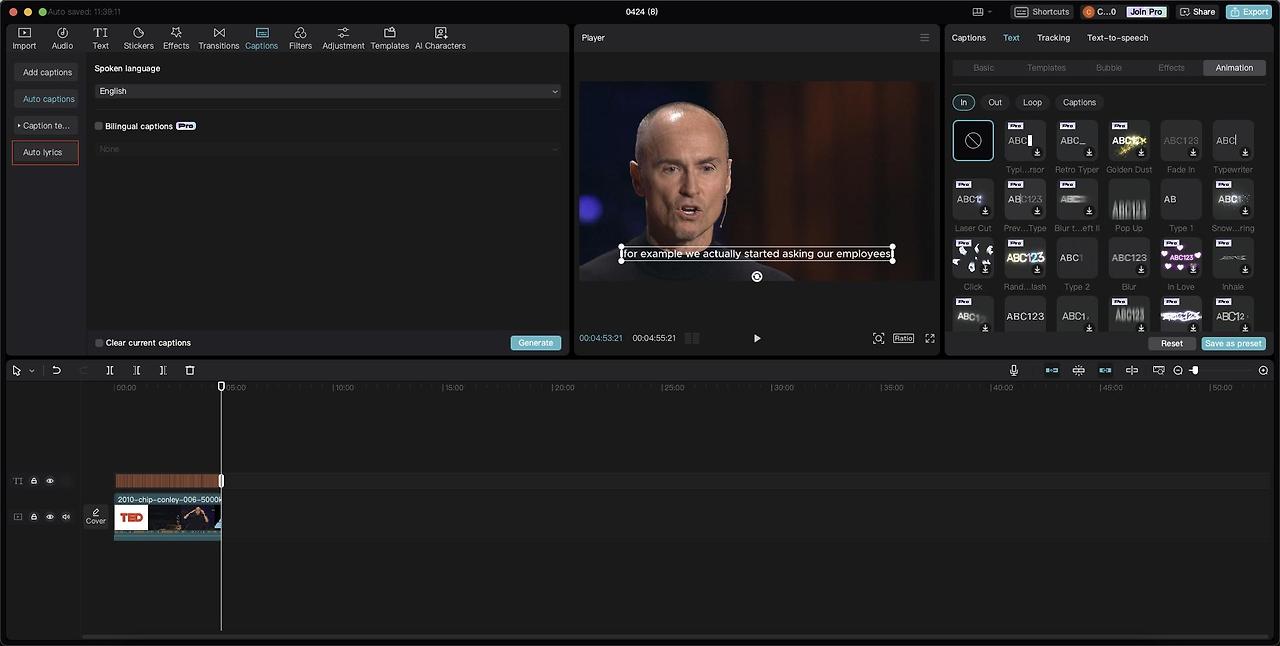Viewport: 1280px width, 646px height.
Task: Open the Transitions panel
Action: point(219,38)
